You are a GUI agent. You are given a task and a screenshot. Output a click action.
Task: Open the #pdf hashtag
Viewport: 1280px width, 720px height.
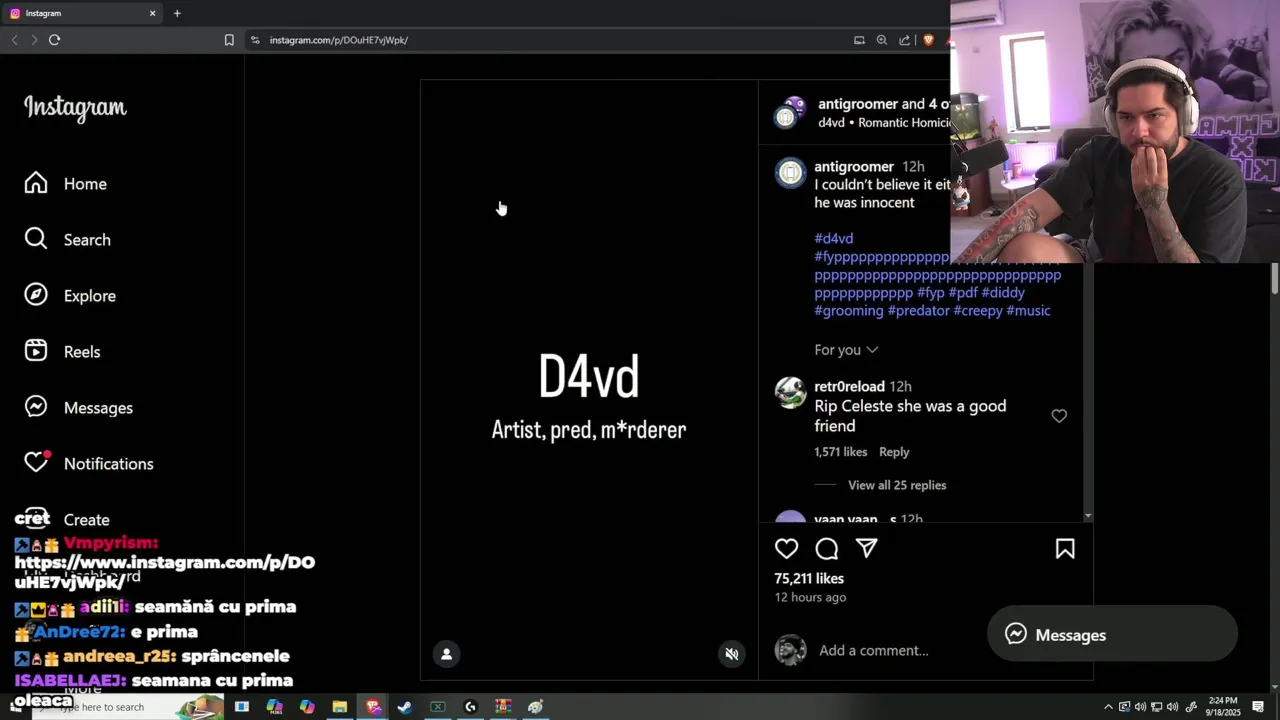pyautogui.click(x=963, y=292)
